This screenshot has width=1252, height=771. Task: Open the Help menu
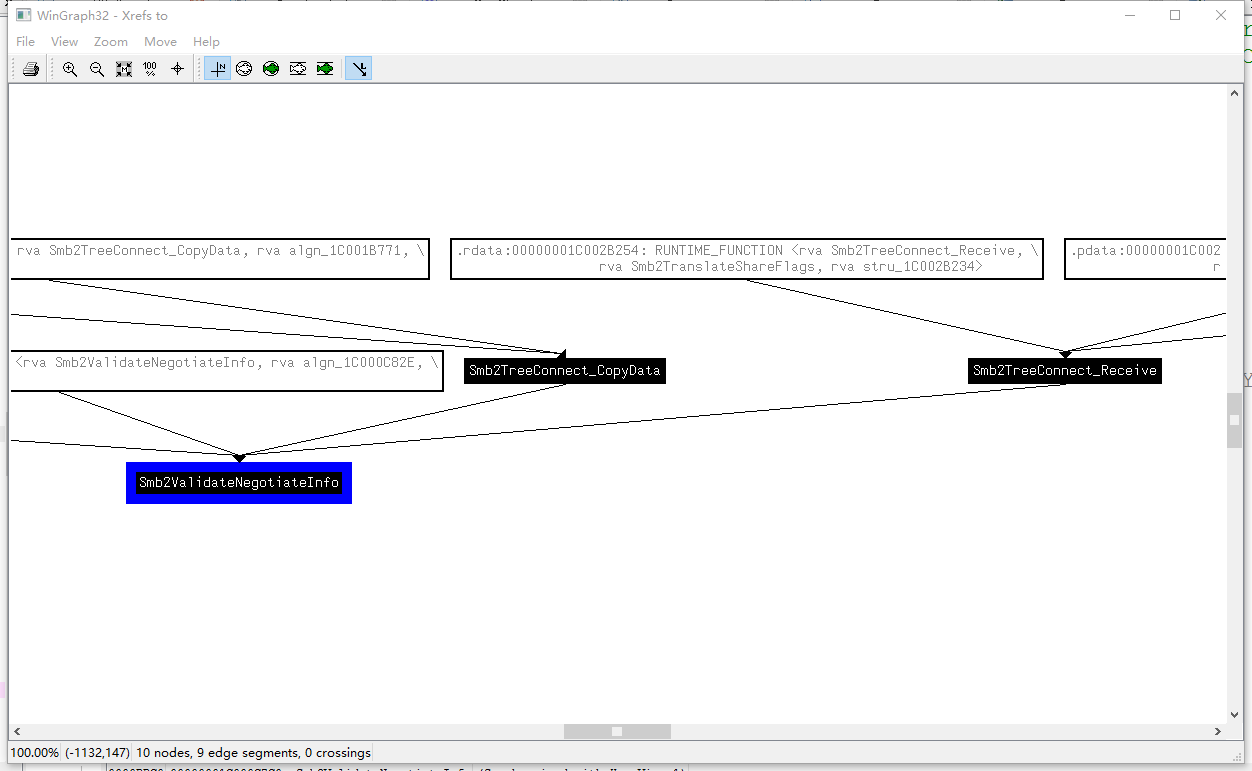click(206, 42)
